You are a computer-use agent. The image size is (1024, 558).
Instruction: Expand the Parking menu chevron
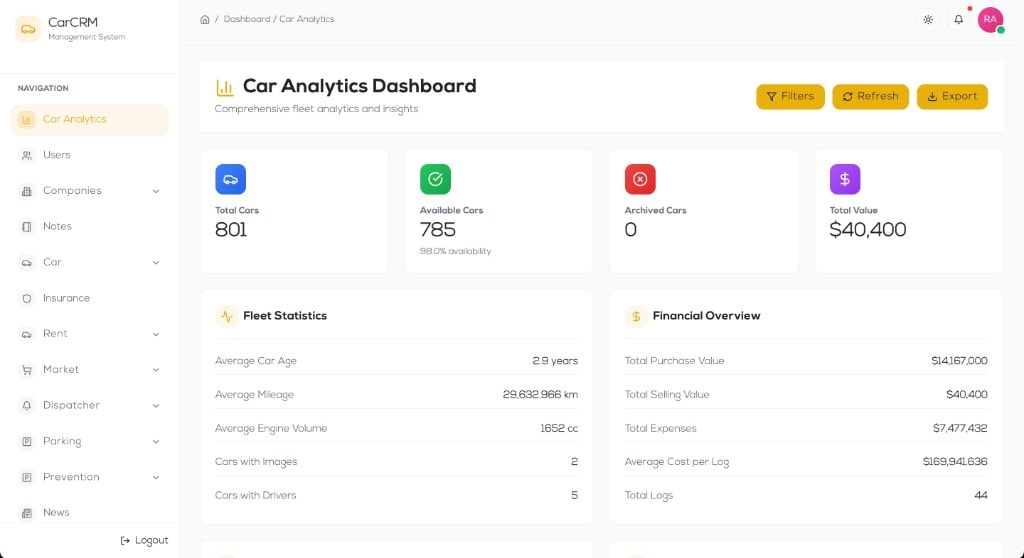pyautogui.click(x=156, y=442)
